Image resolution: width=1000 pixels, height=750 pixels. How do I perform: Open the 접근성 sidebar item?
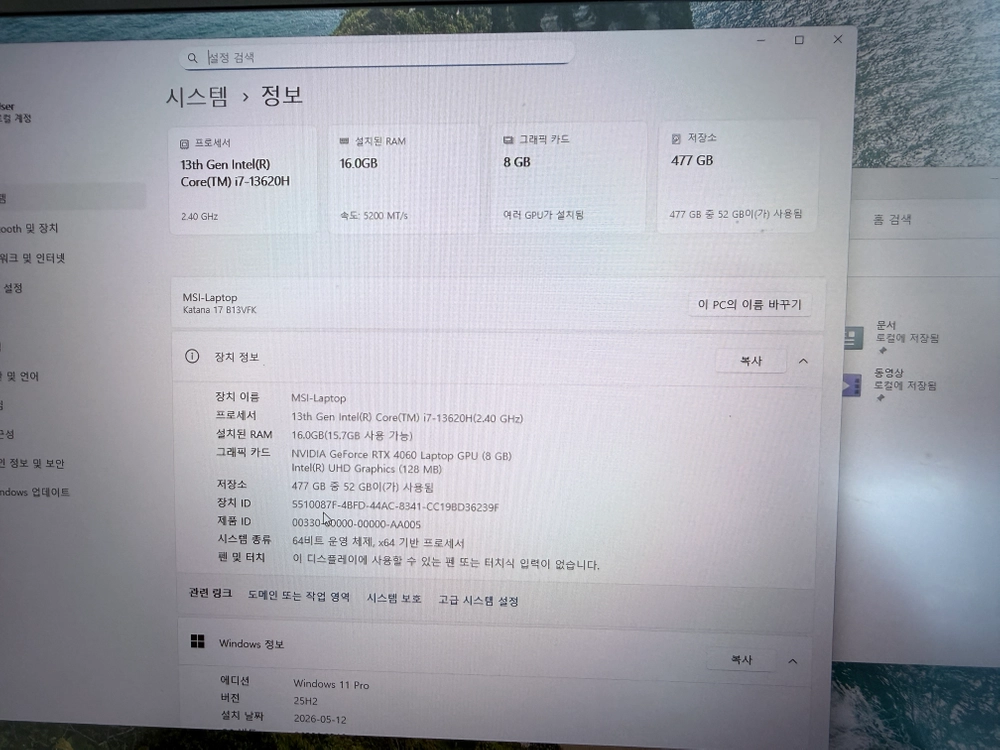point(7,434)
